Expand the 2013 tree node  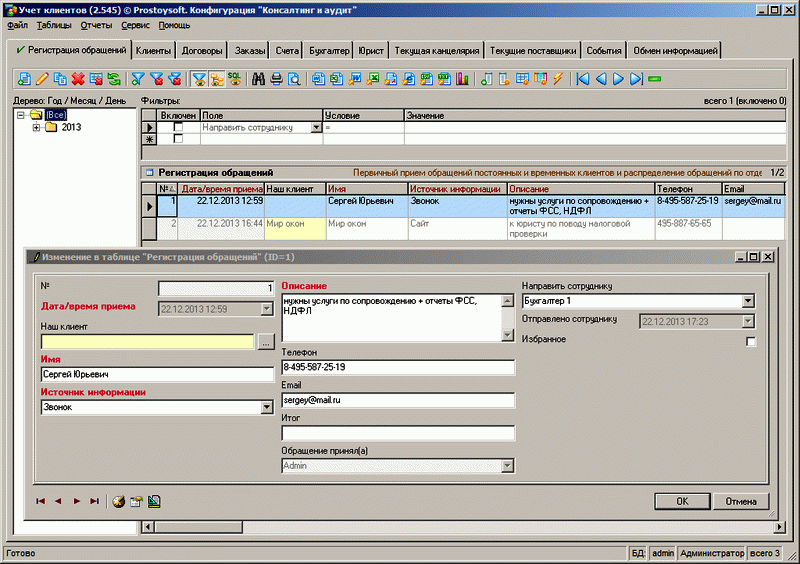[x=37, y=128]
